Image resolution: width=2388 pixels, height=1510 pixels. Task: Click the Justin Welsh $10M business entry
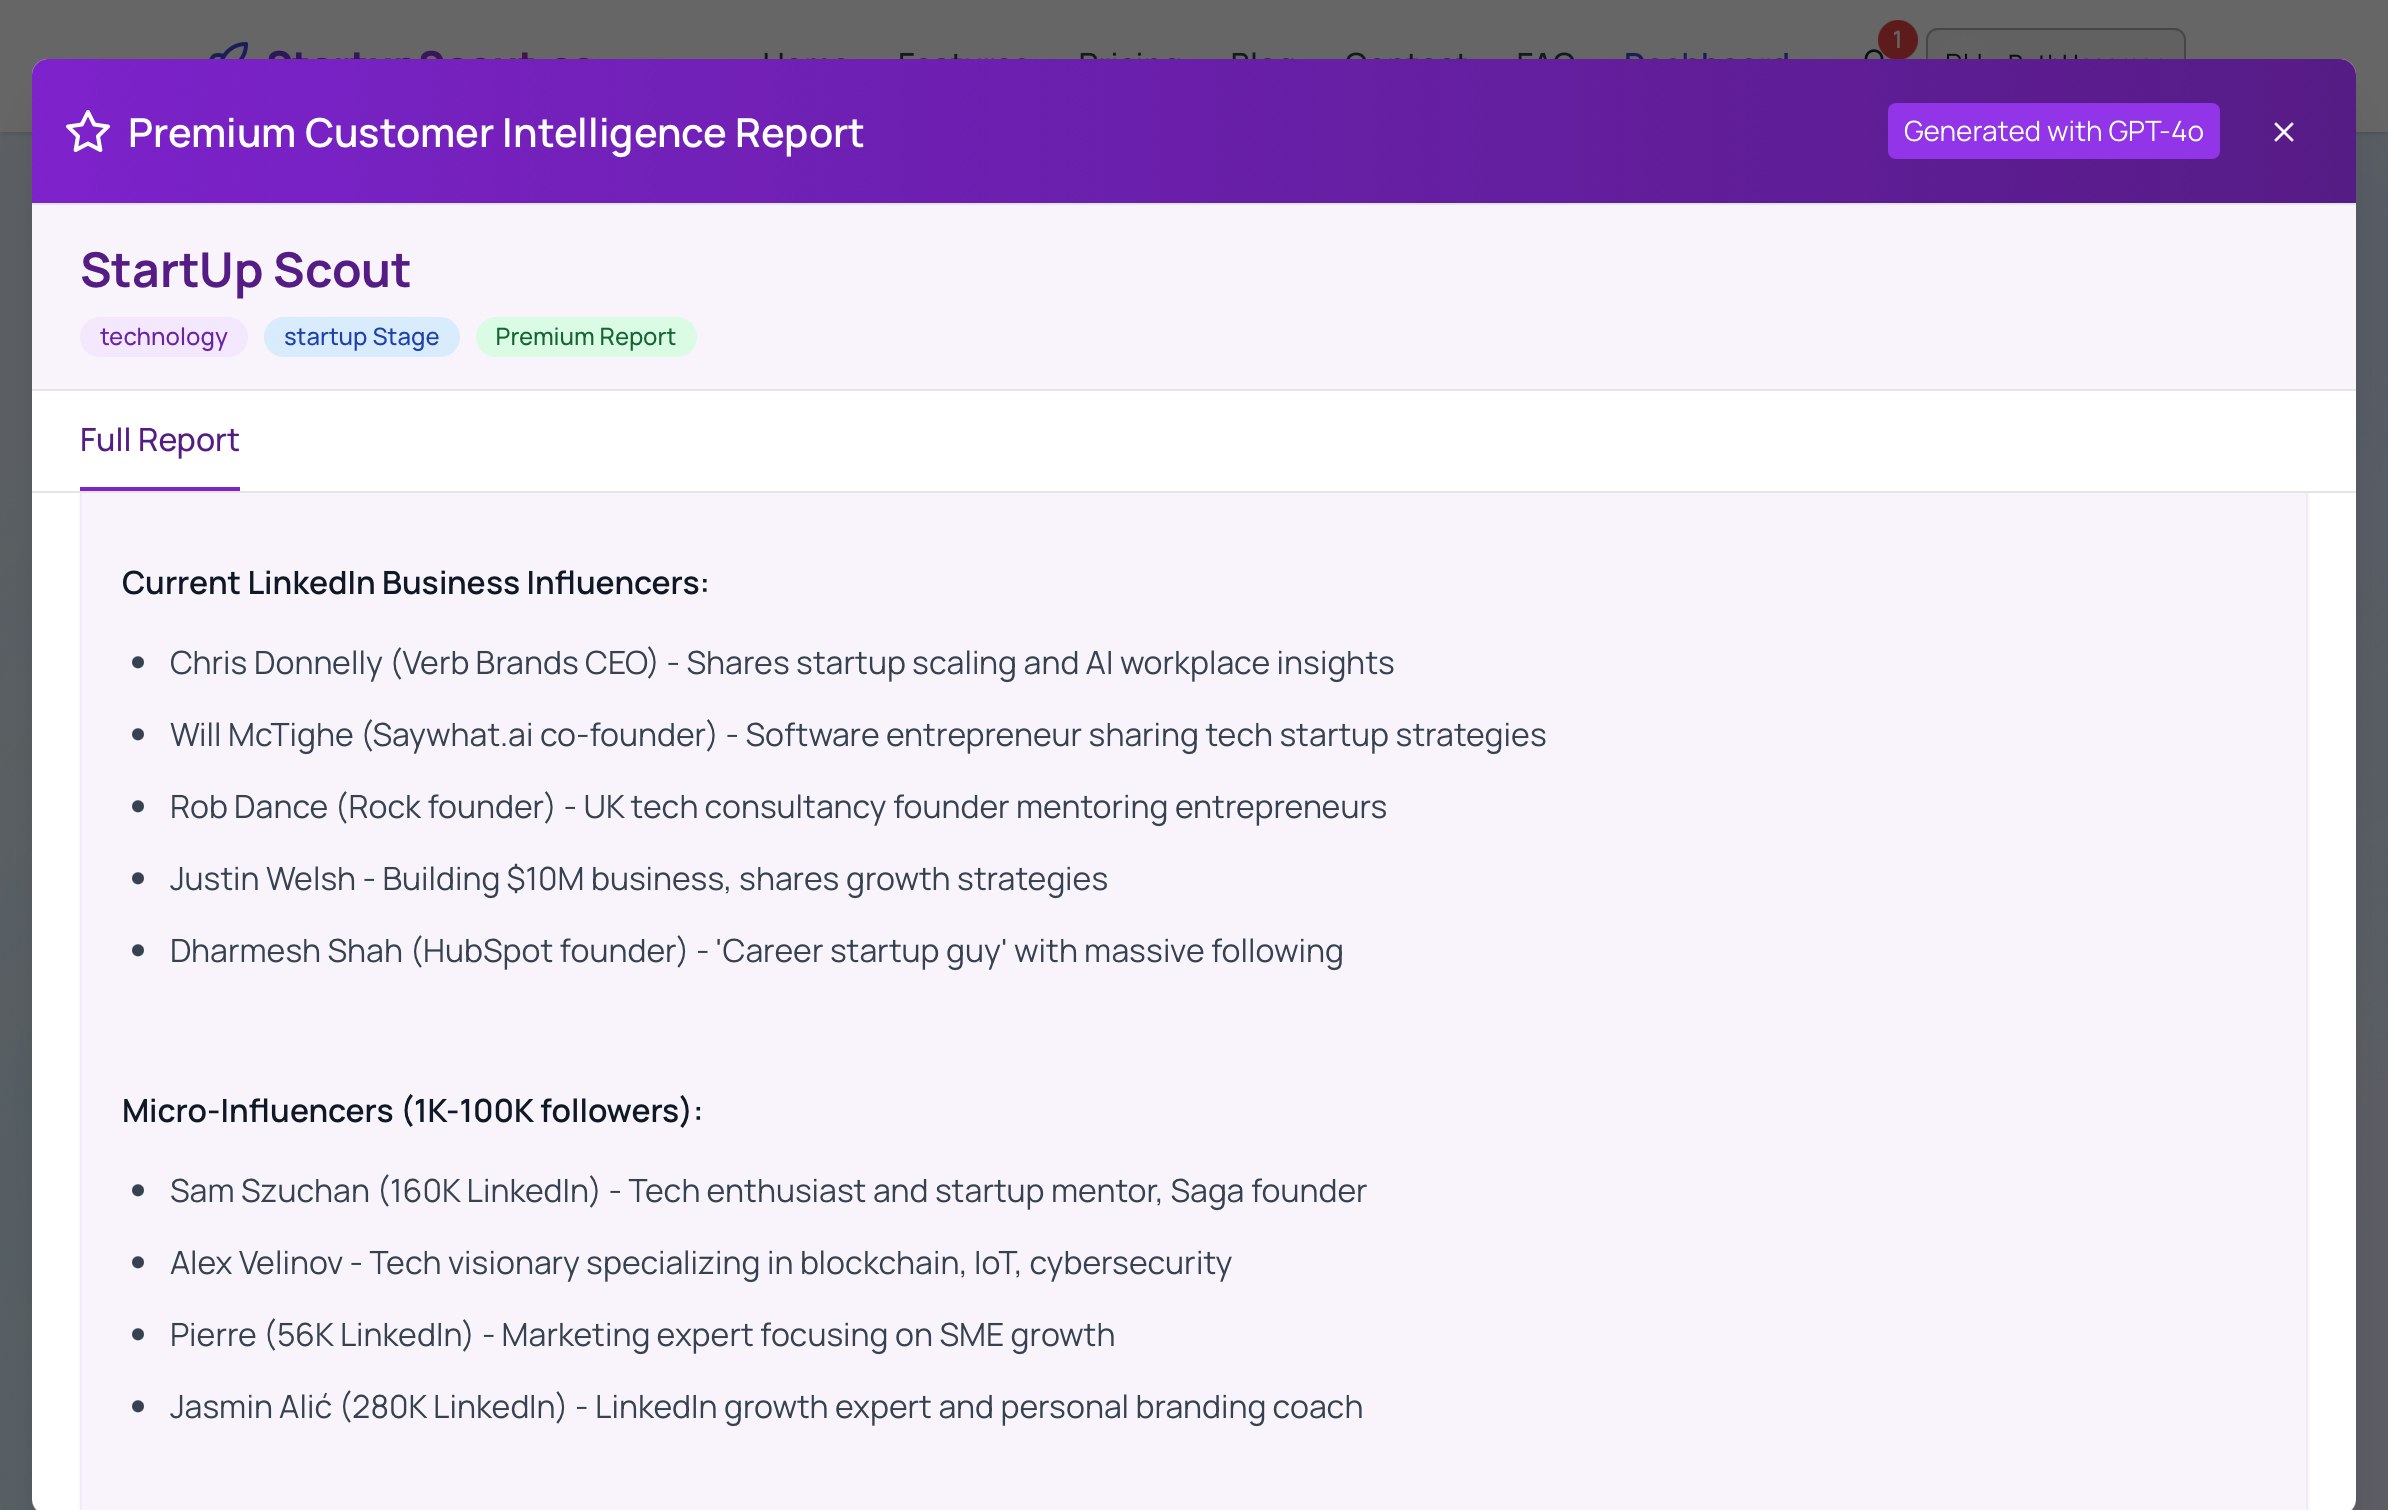(x=638, y=879)
